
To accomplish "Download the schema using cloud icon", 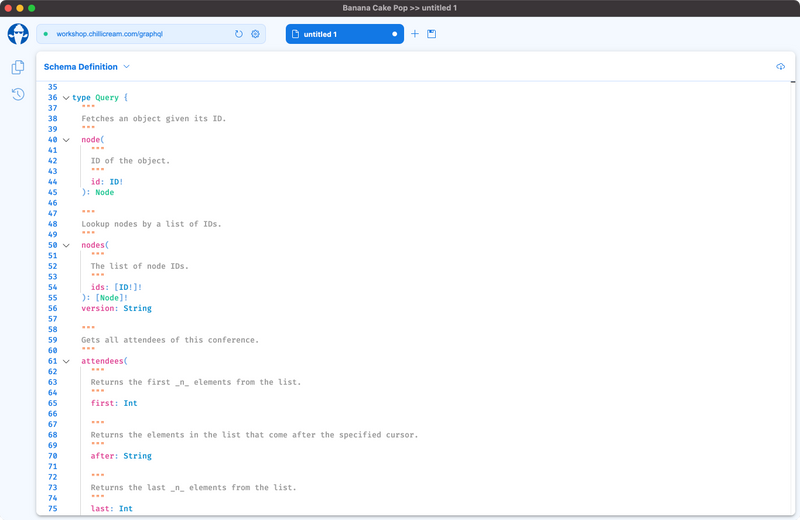I will click(x=780, y=67).
